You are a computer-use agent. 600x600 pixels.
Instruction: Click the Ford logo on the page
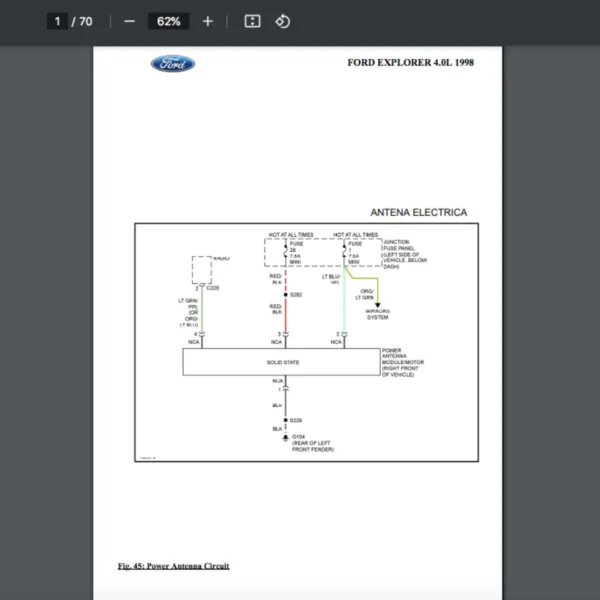click(x=173, y=64)
